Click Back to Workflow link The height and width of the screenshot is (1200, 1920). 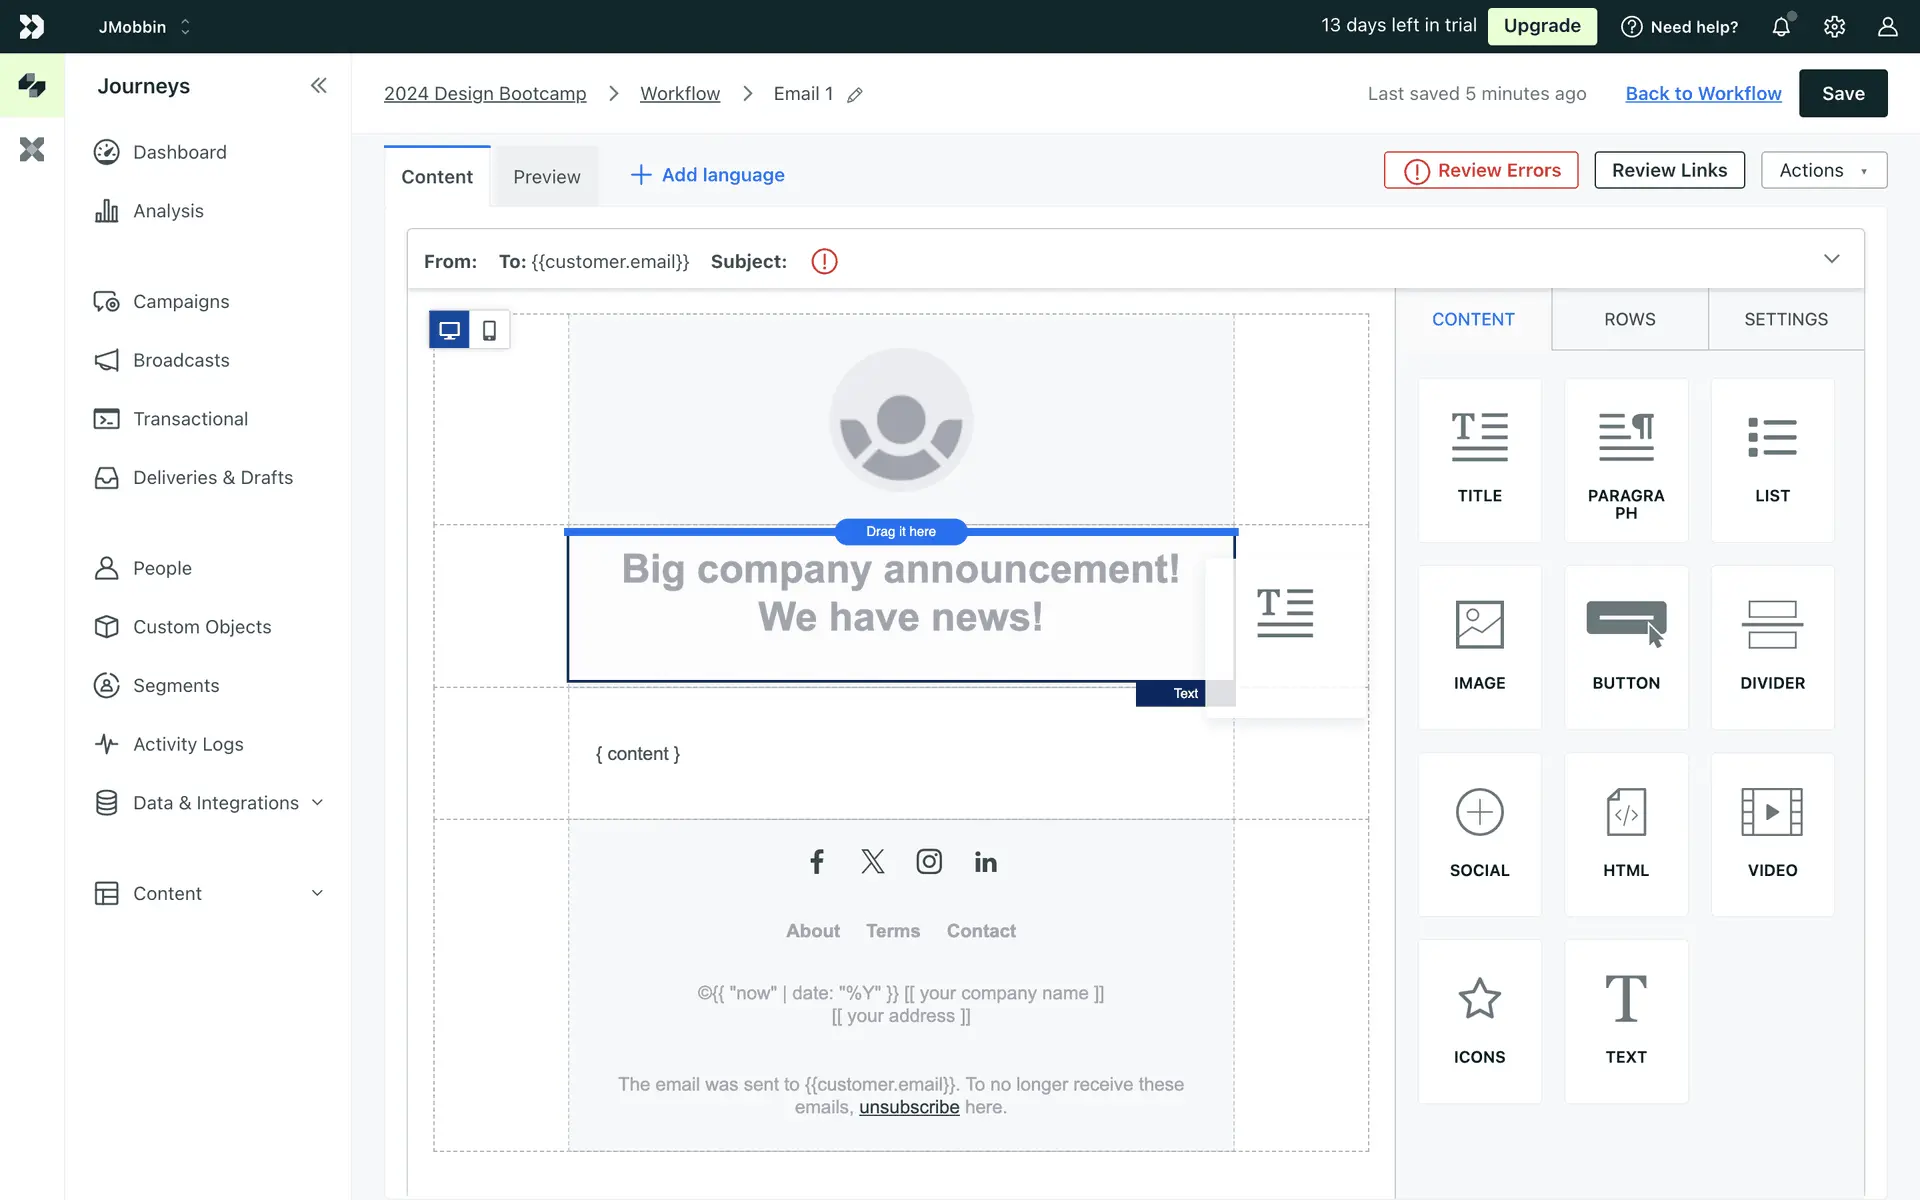pos(1703,93)
